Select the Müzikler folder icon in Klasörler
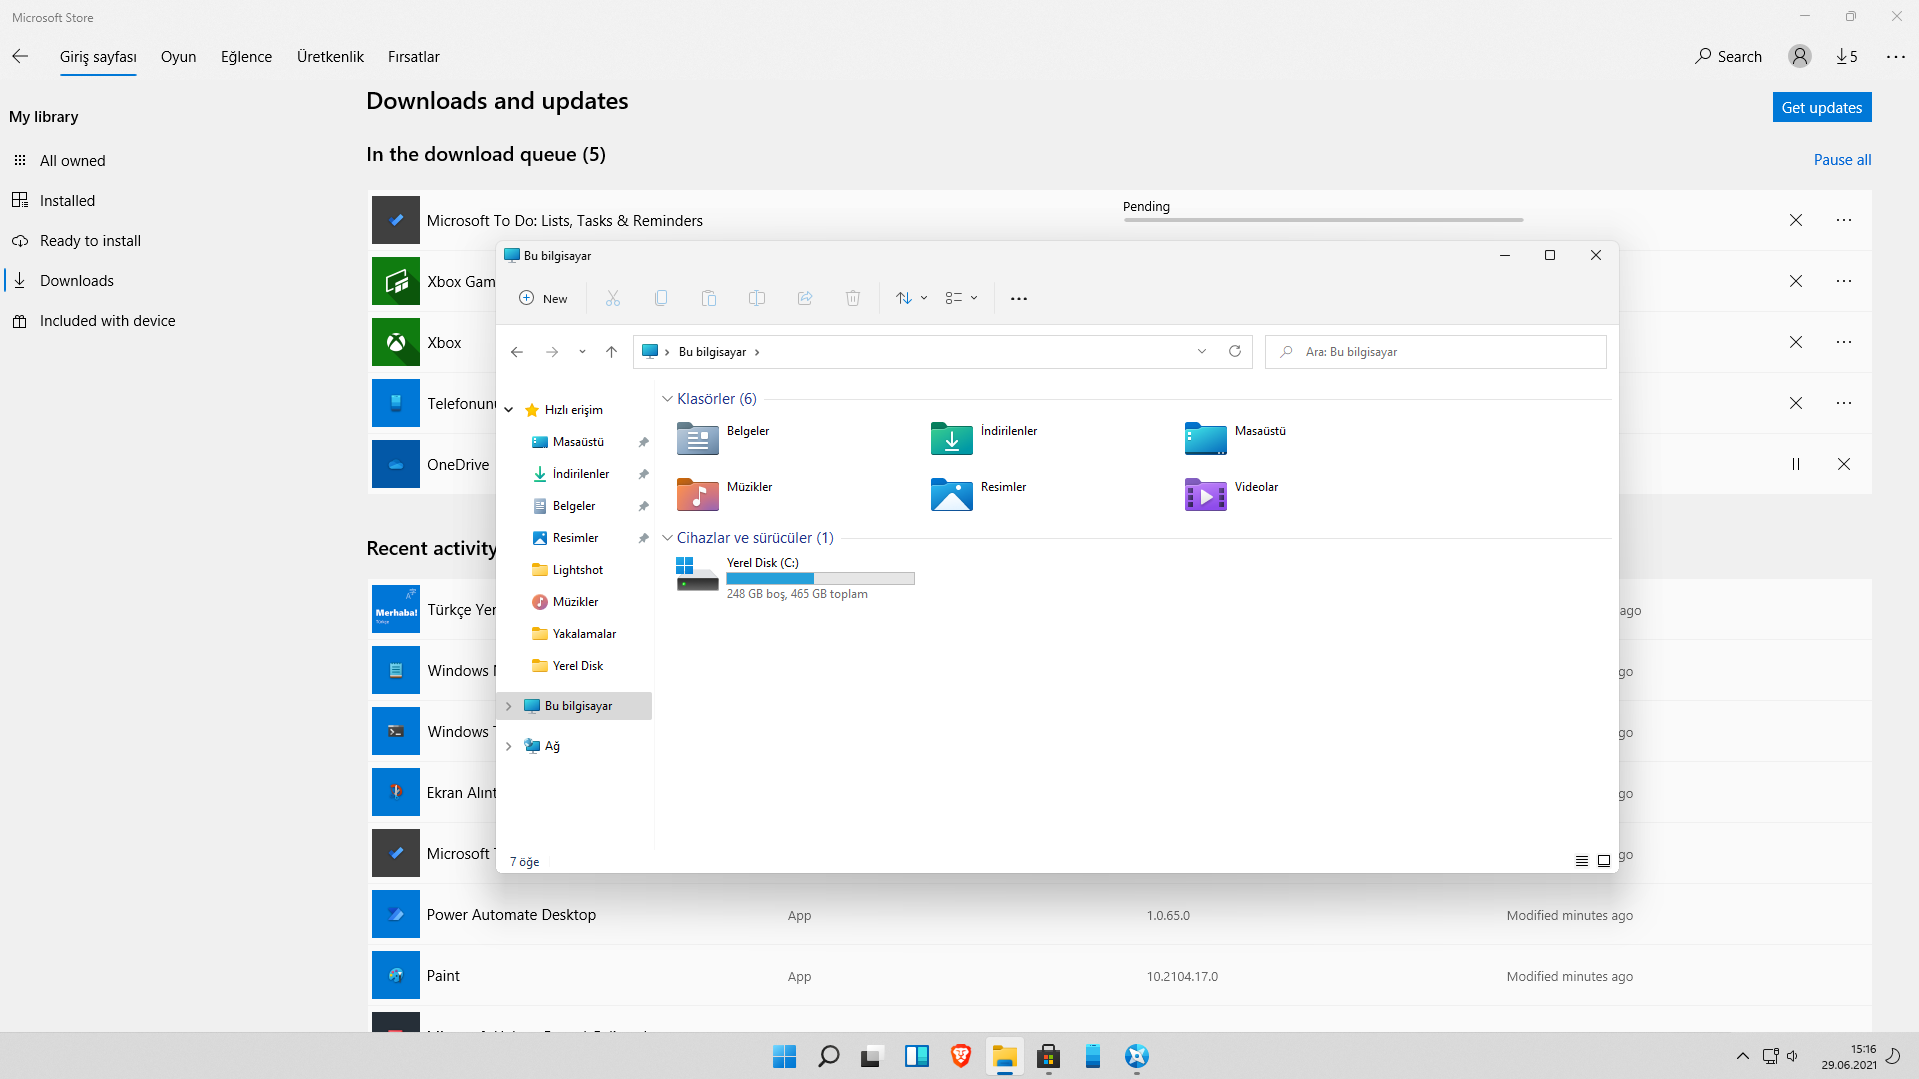The width and height of the screenshot is (1919, 1079). (698, 494)
